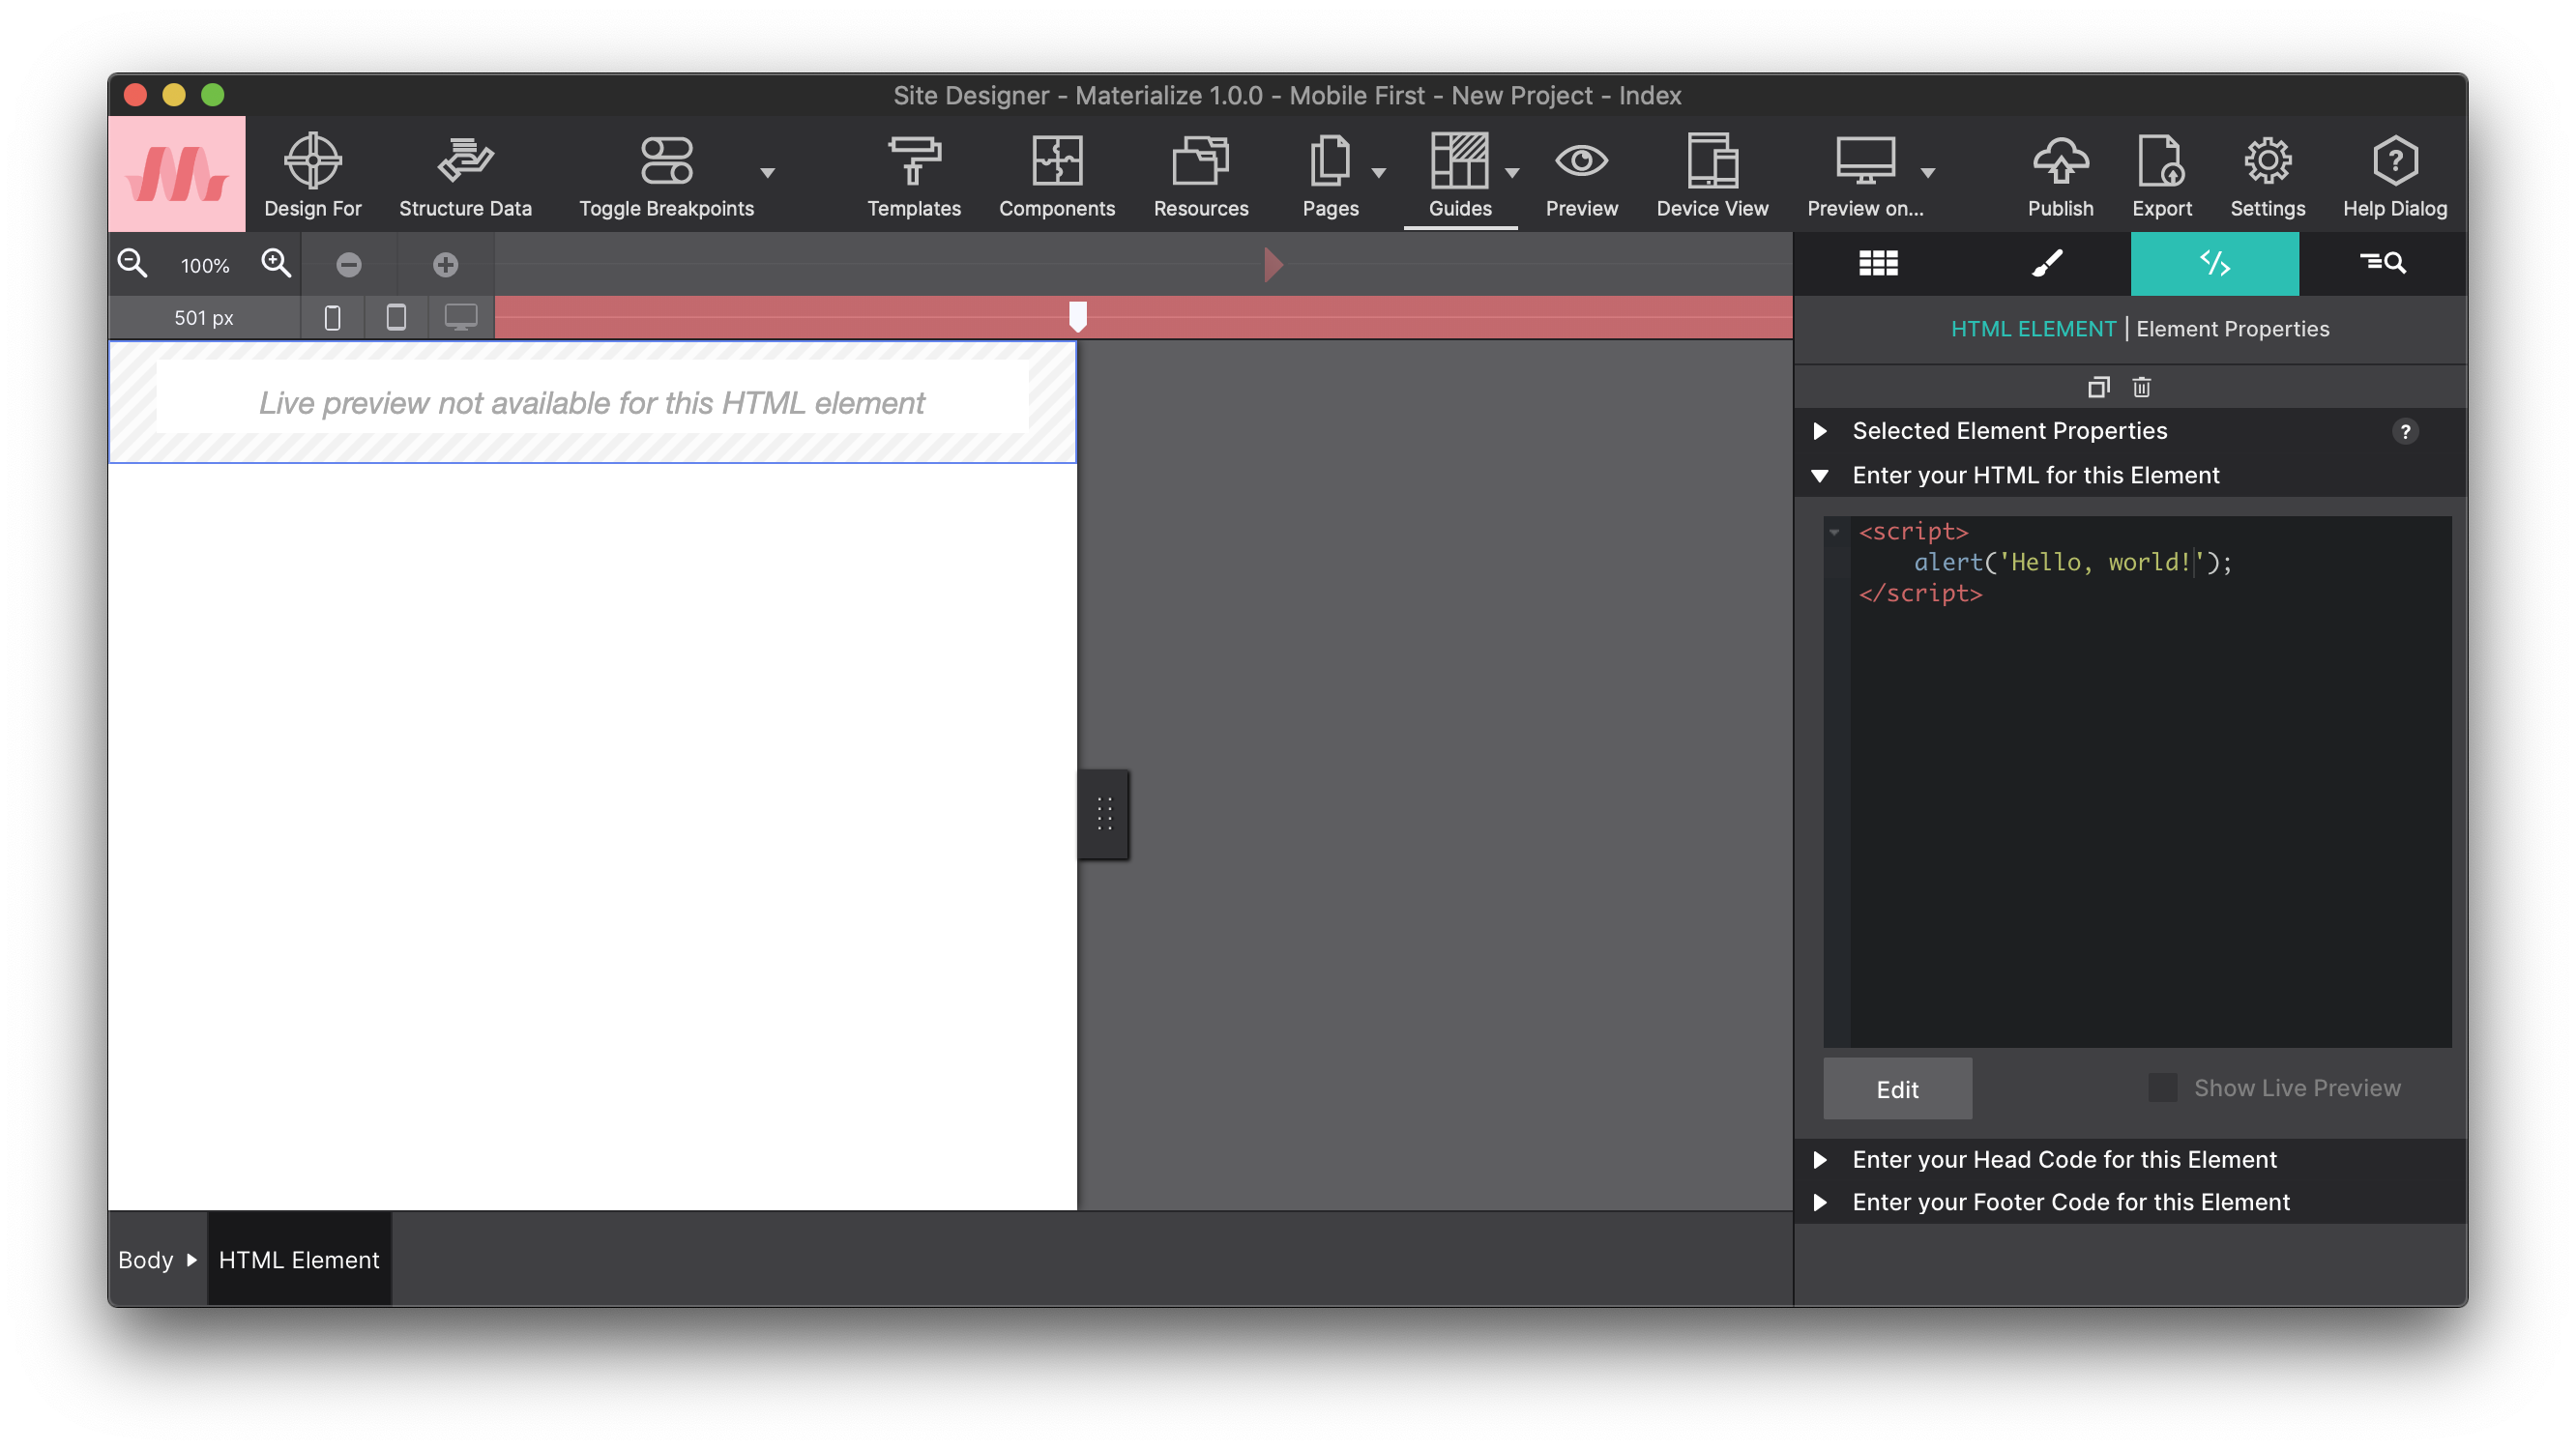Screen dimensions: 2576x1450
Task: Switch to the paintbrush styles panel
Action: [2046, 263]
